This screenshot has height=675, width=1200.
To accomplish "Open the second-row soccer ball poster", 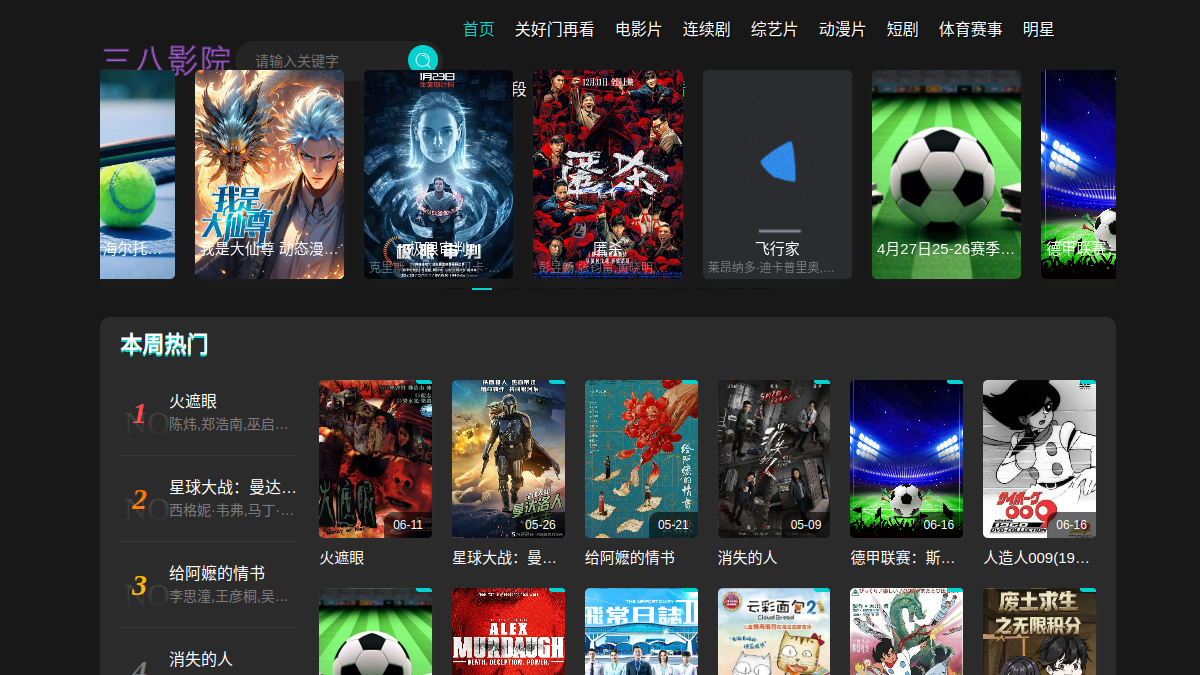I will tap(375, 632).
